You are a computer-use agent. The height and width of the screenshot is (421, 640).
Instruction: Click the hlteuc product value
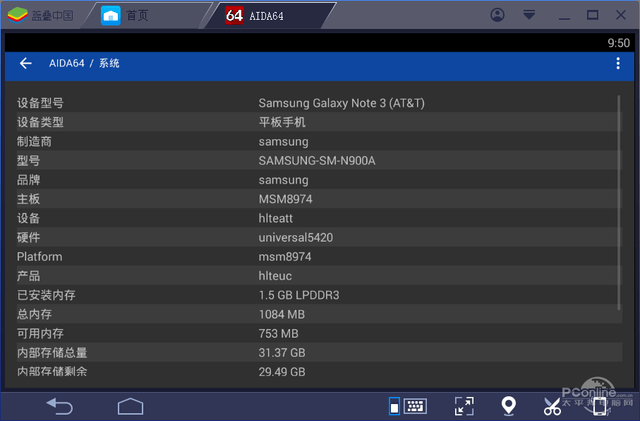pos(275,276)
